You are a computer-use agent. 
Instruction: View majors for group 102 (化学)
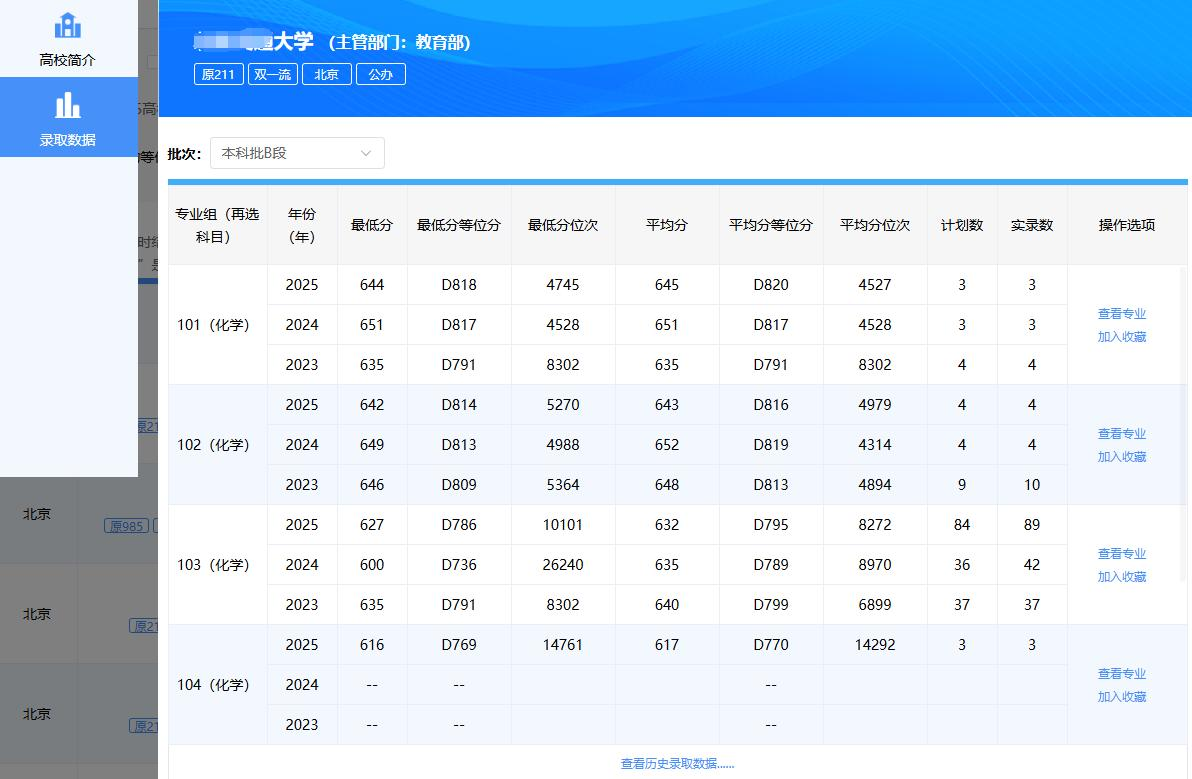click(1121, 433)
